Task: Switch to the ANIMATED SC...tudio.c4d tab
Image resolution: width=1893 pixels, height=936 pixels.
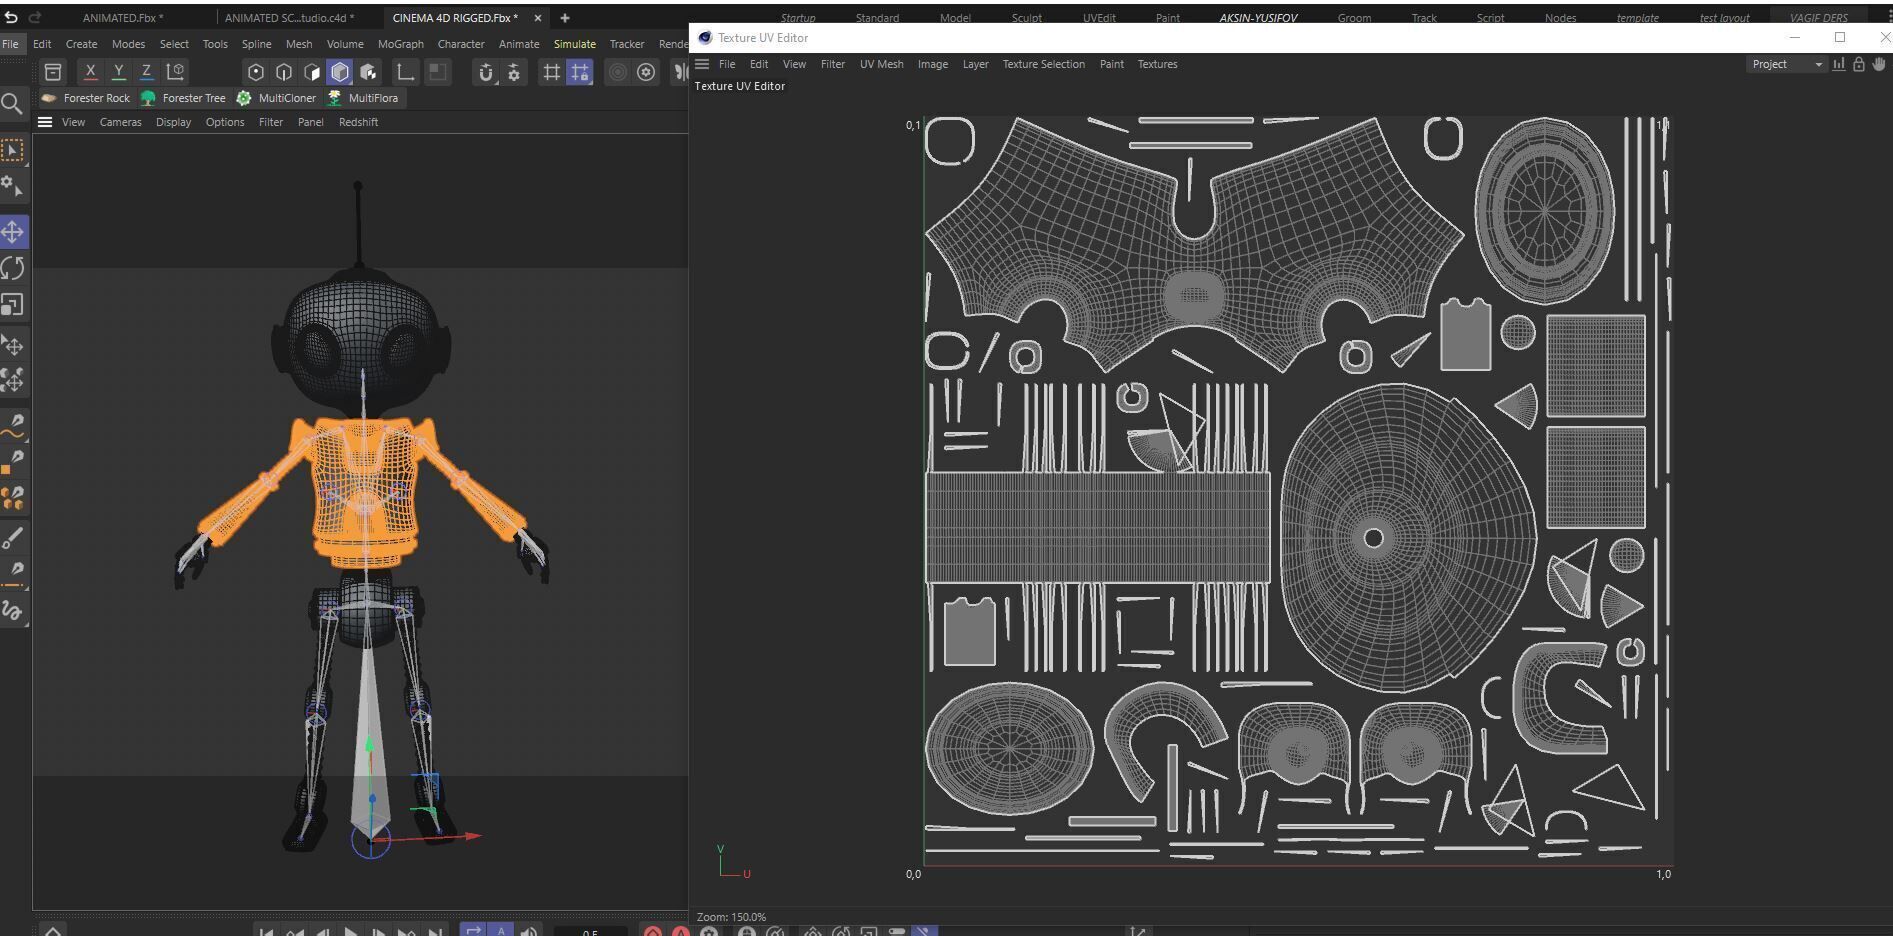Action: (x=289, y=18)
